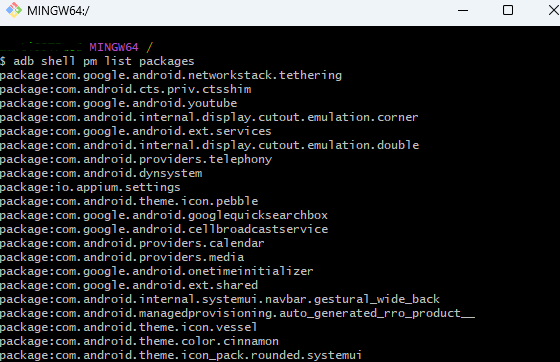Click the com.android.cts.priv.ctsshim line
Screen dimensions: 560x362
126,89
